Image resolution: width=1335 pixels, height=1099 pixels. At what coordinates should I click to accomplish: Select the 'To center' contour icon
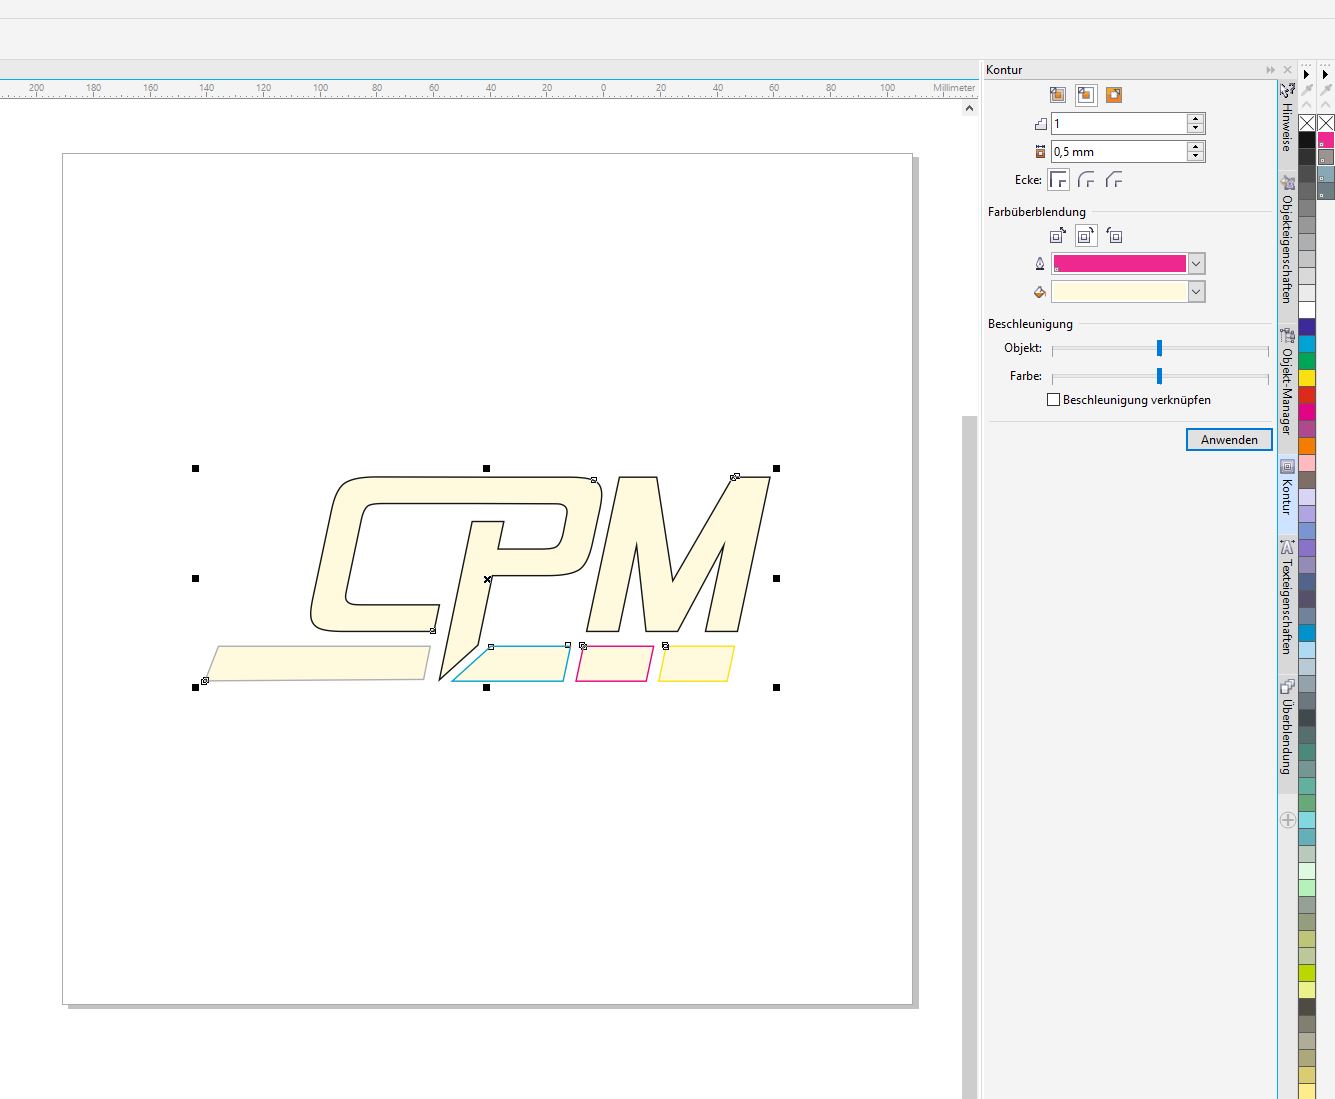tap(1058, 95)
